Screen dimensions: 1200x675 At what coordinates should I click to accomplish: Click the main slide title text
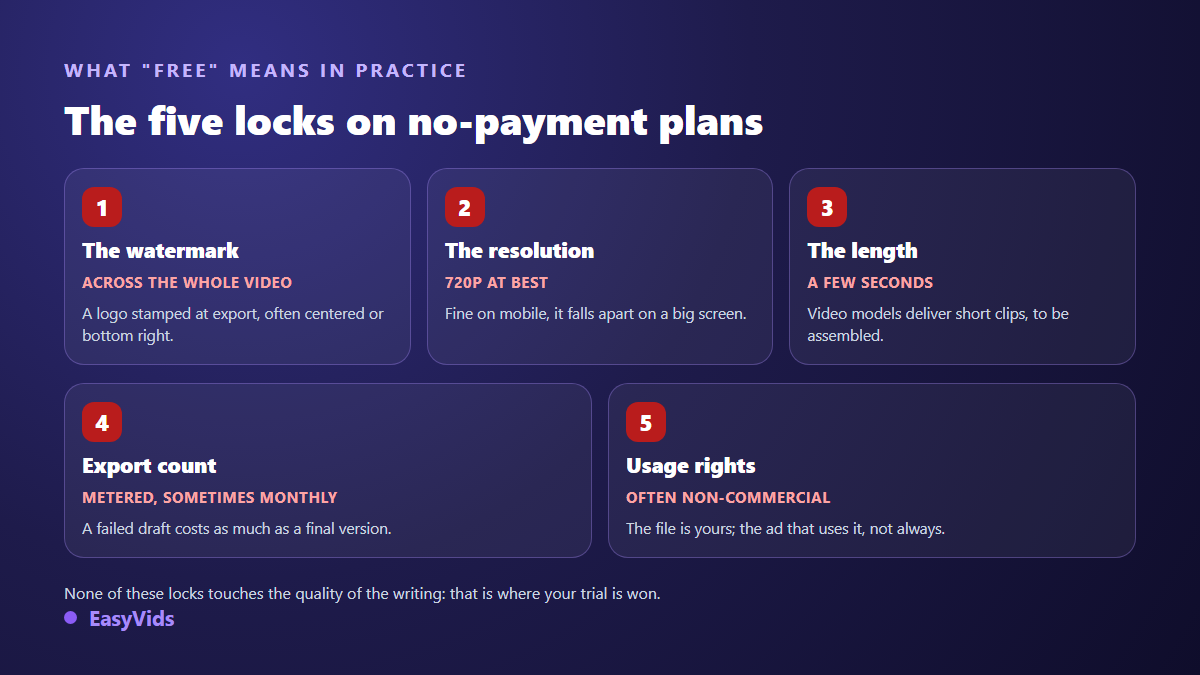(x=414, y=122)
